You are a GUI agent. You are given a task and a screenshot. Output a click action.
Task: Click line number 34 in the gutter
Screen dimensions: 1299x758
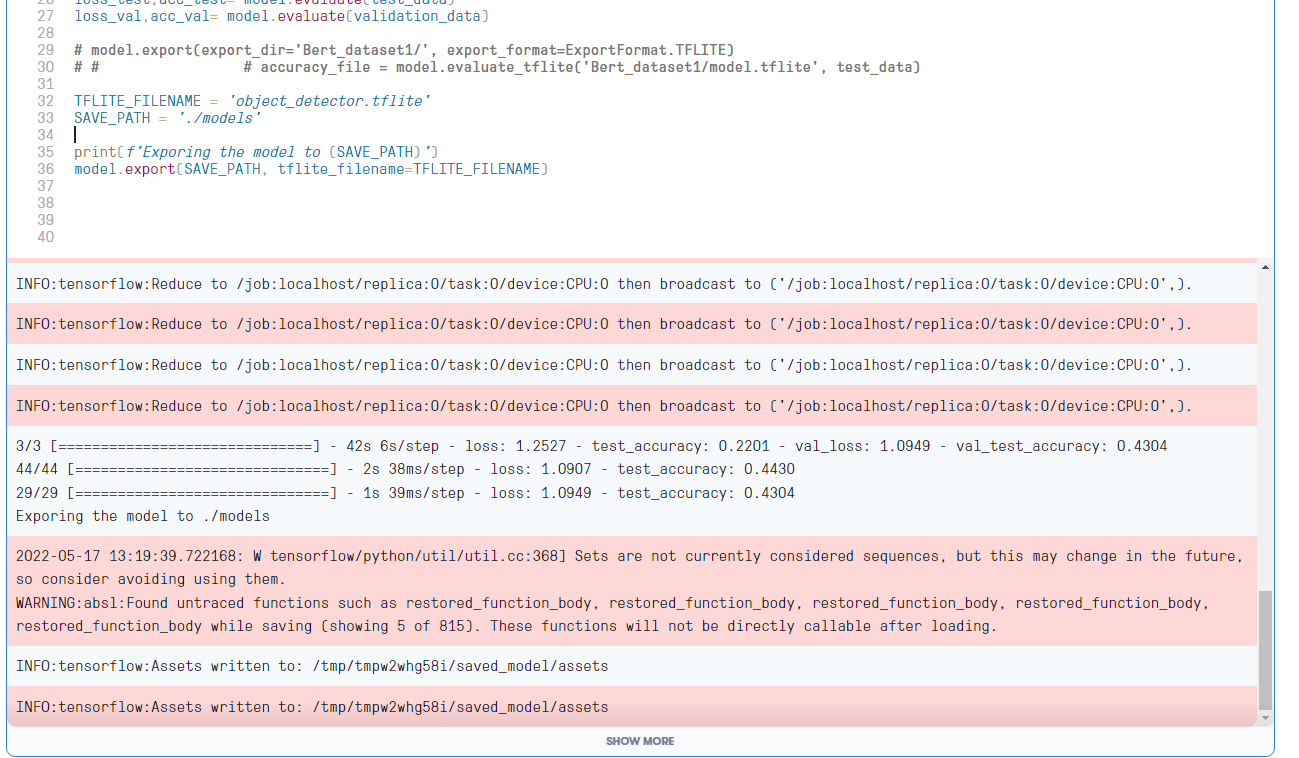[x=45, y=135]
